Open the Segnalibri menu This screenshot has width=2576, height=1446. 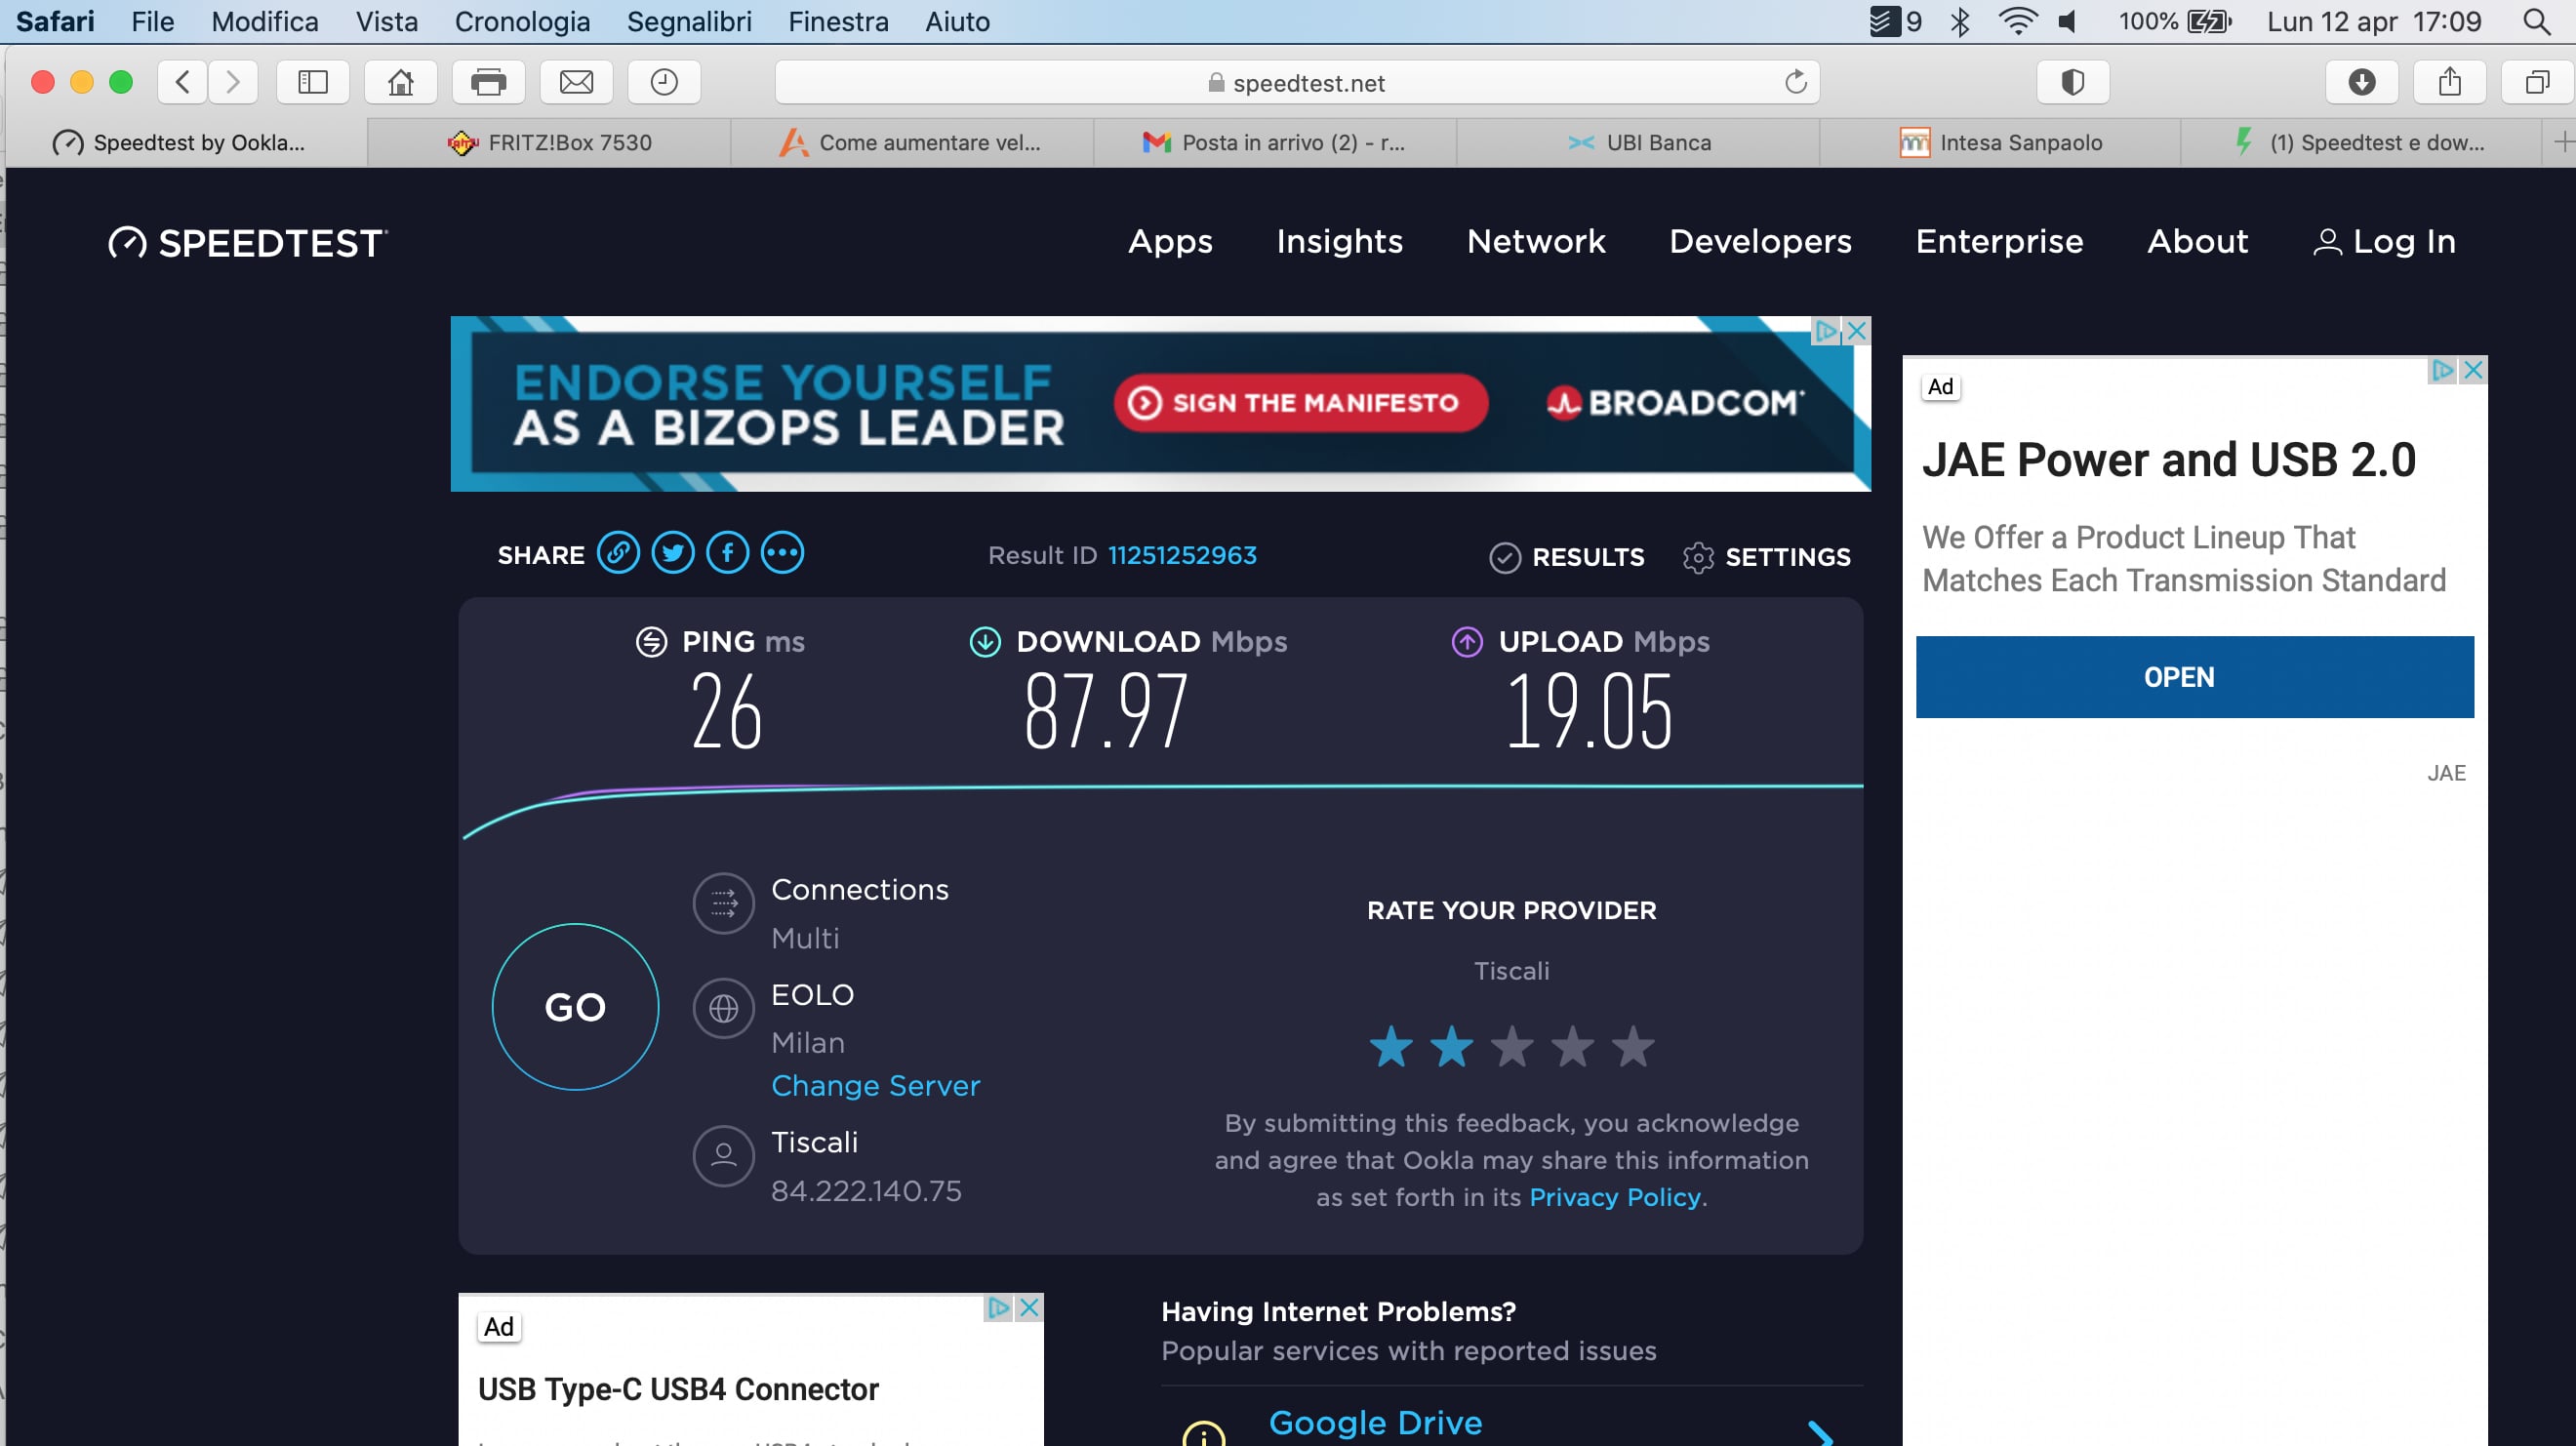(x=688, y=21)
